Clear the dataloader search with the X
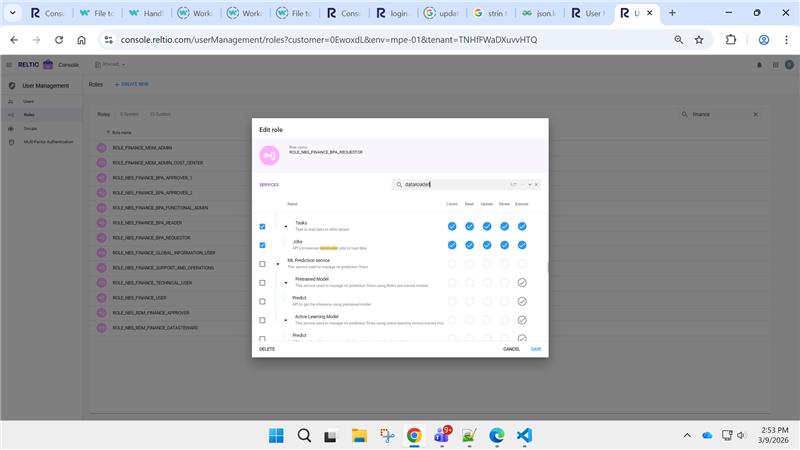 (536, 185)
